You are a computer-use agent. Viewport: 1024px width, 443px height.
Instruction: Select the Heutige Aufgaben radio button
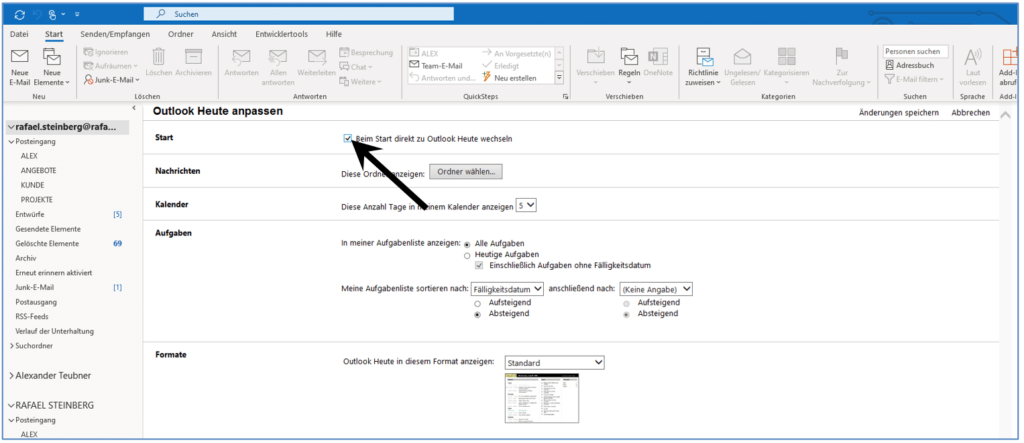tap(467, 255)
